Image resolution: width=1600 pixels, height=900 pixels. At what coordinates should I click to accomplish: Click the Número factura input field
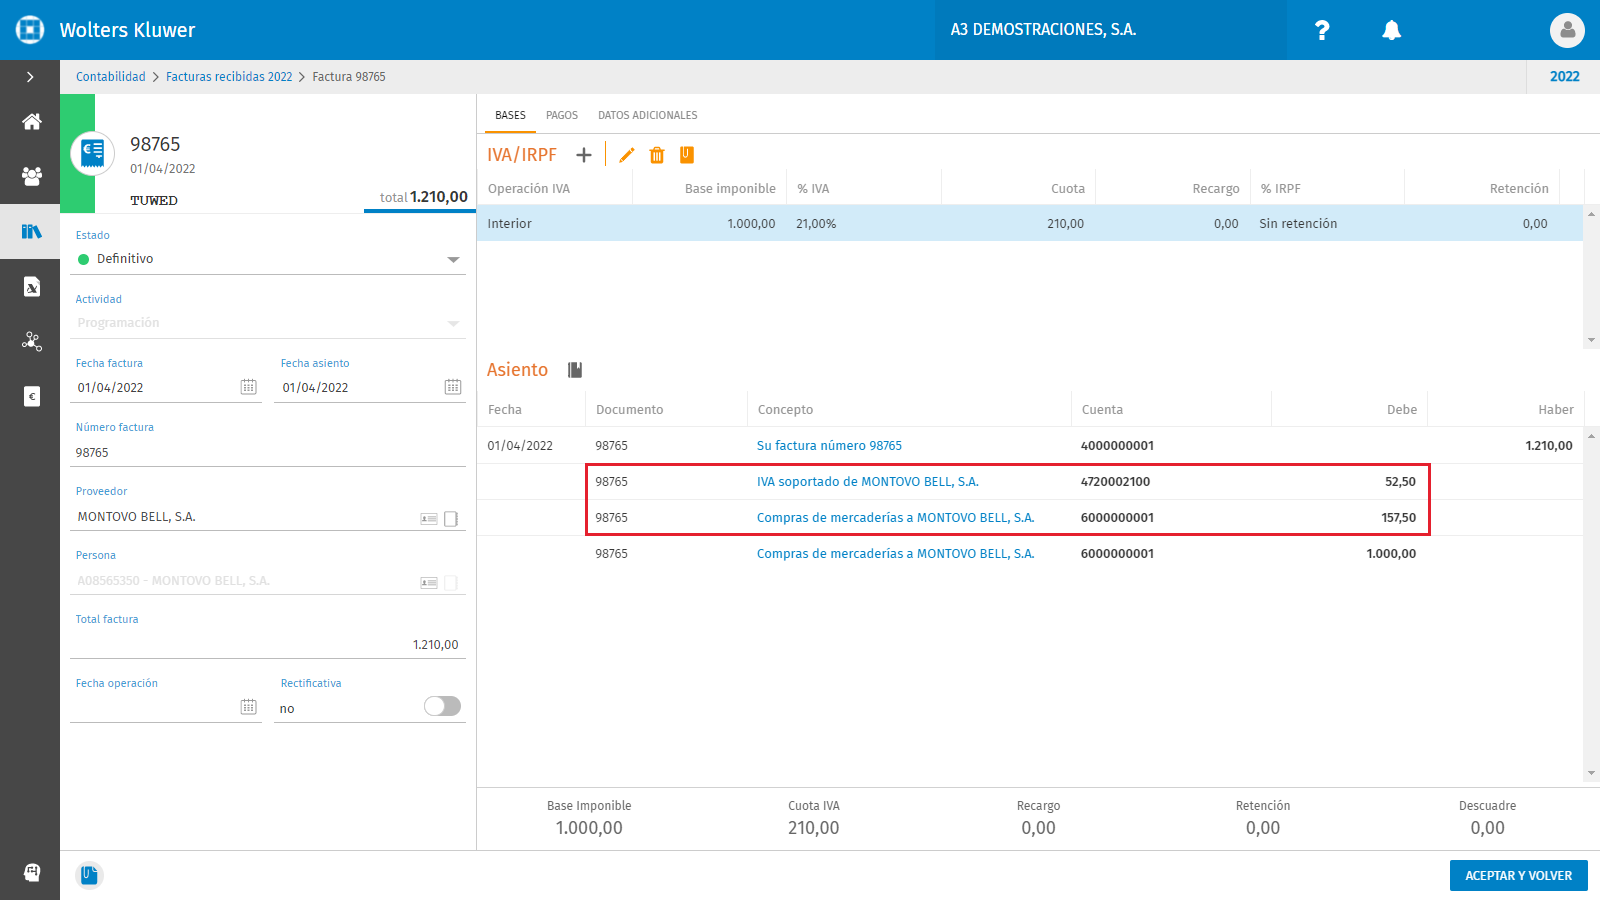click(268, 452)
